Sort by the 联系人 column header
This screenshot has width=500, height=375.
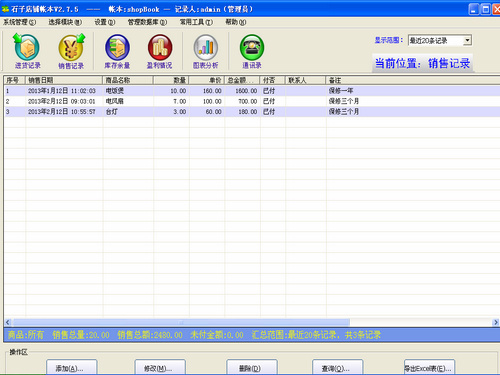(305, 80)
